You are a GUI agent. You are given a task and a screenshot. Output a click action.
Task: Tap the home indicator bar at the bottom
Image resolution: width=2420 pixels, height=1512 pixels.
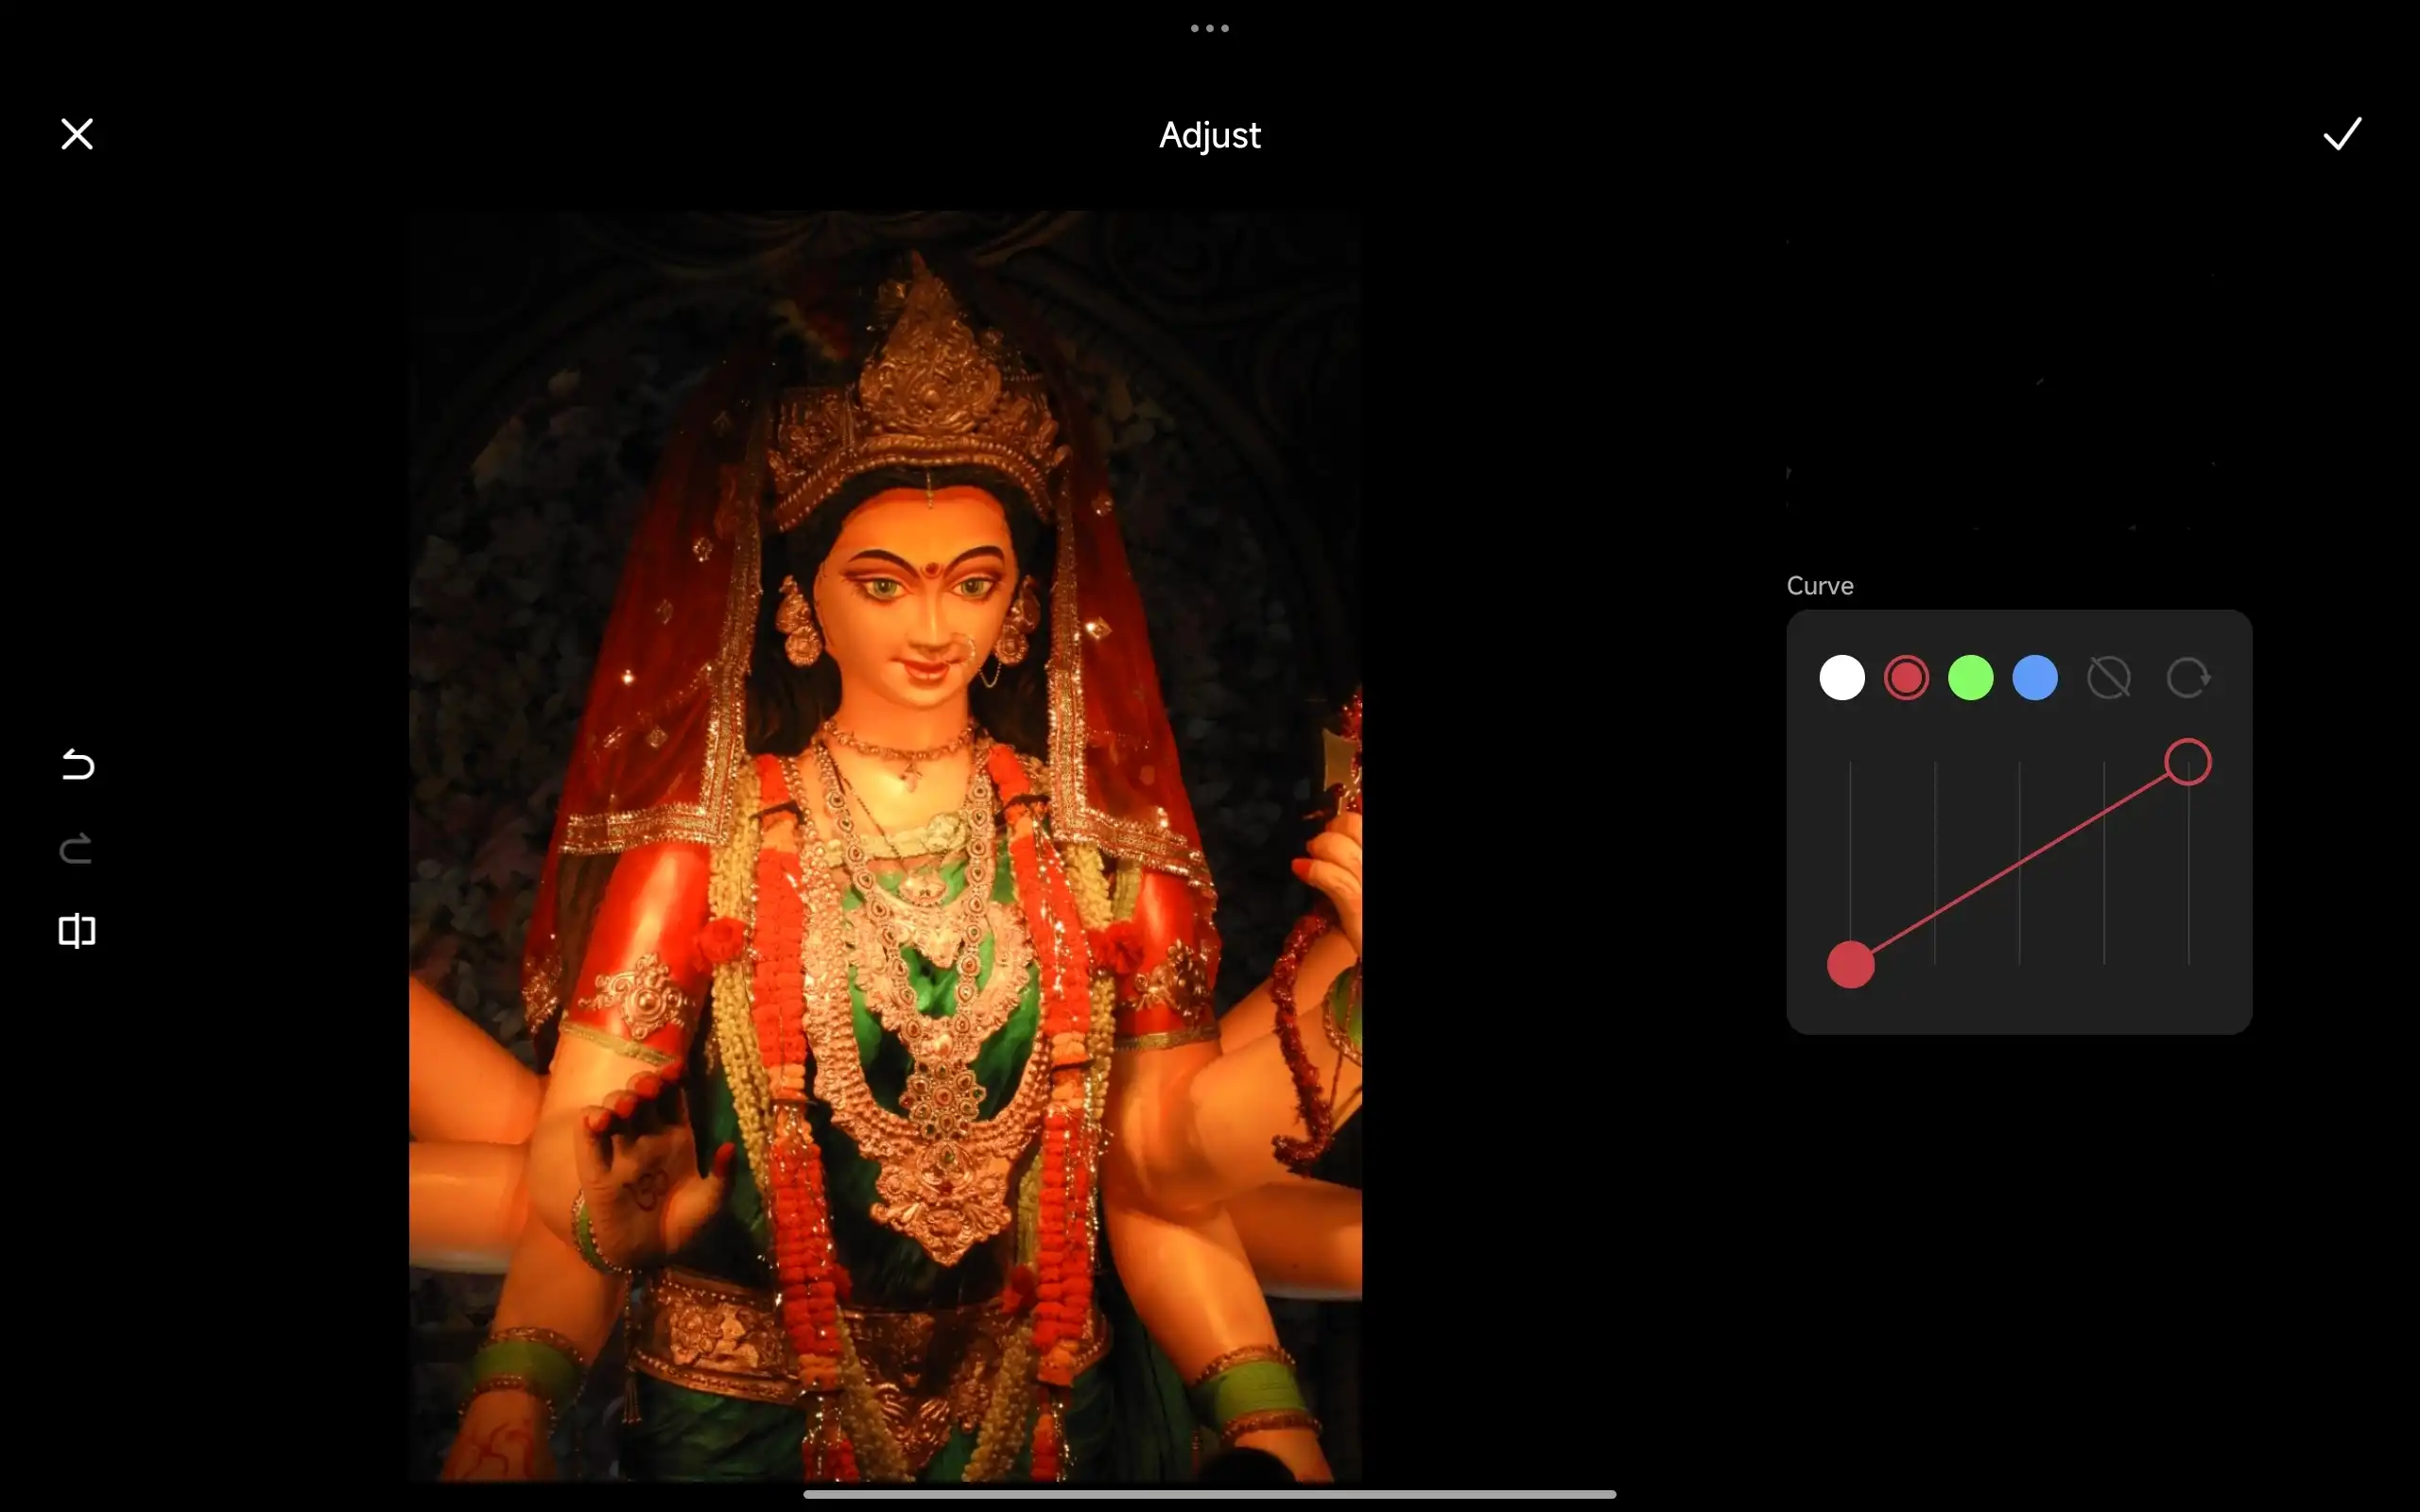[x=1210, y=1494]
